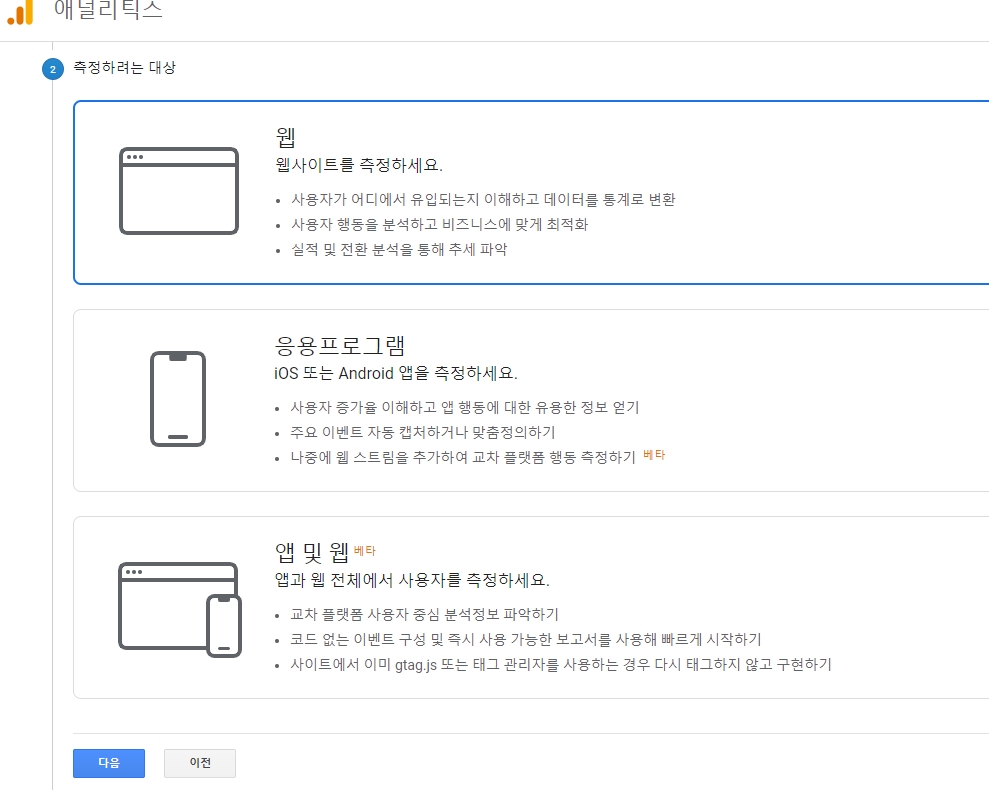Click the blue 다음 button

pos(109,763)
